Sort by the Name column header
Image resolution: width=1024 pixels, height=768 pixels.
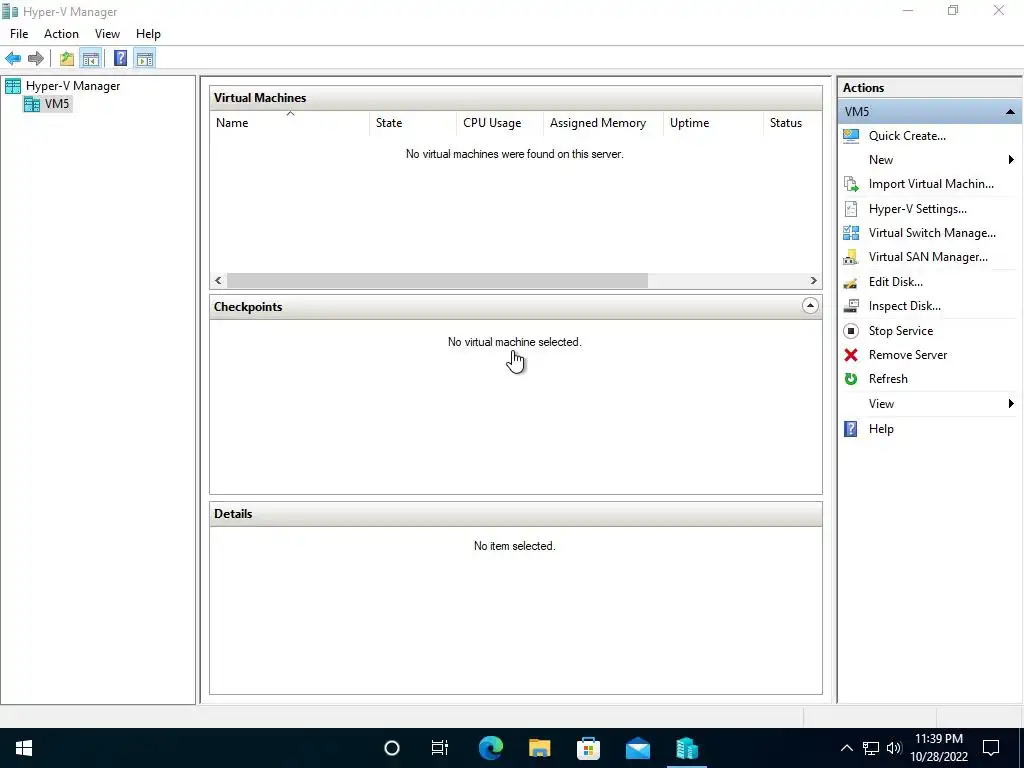(x=289, y=123)
